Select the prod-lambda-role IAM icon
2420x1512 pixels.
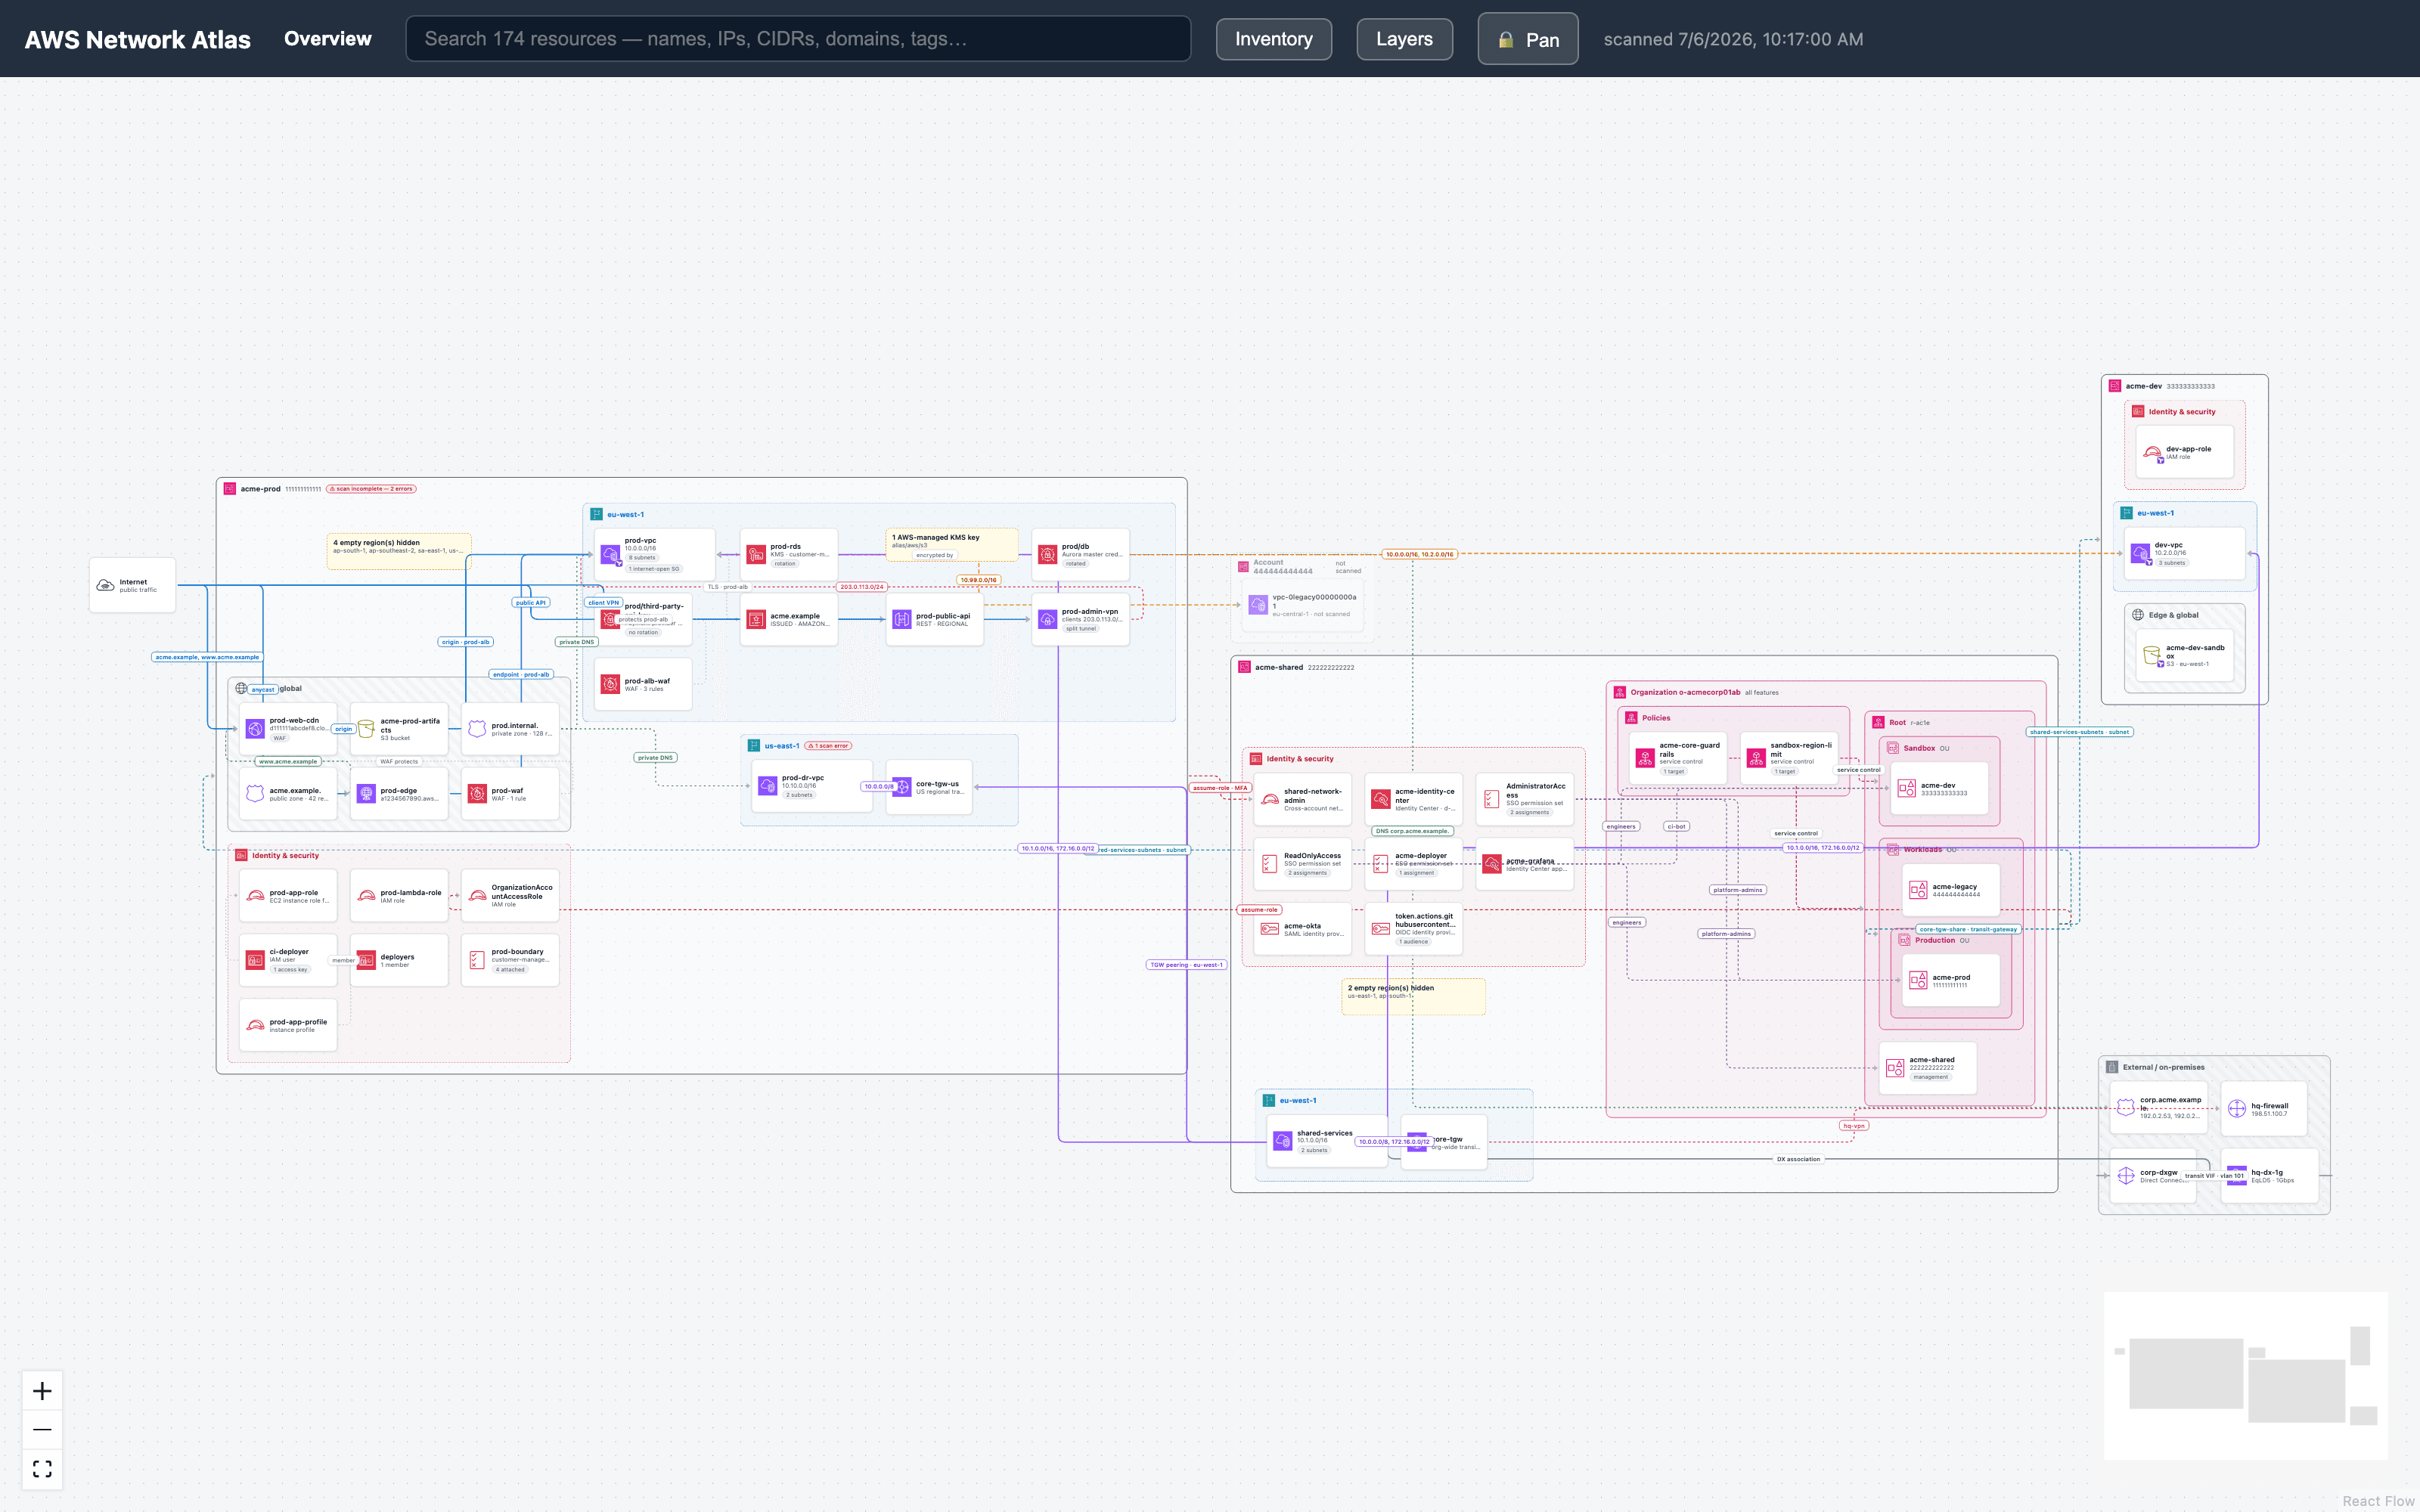pyautogui.click(x=366, y=895)
